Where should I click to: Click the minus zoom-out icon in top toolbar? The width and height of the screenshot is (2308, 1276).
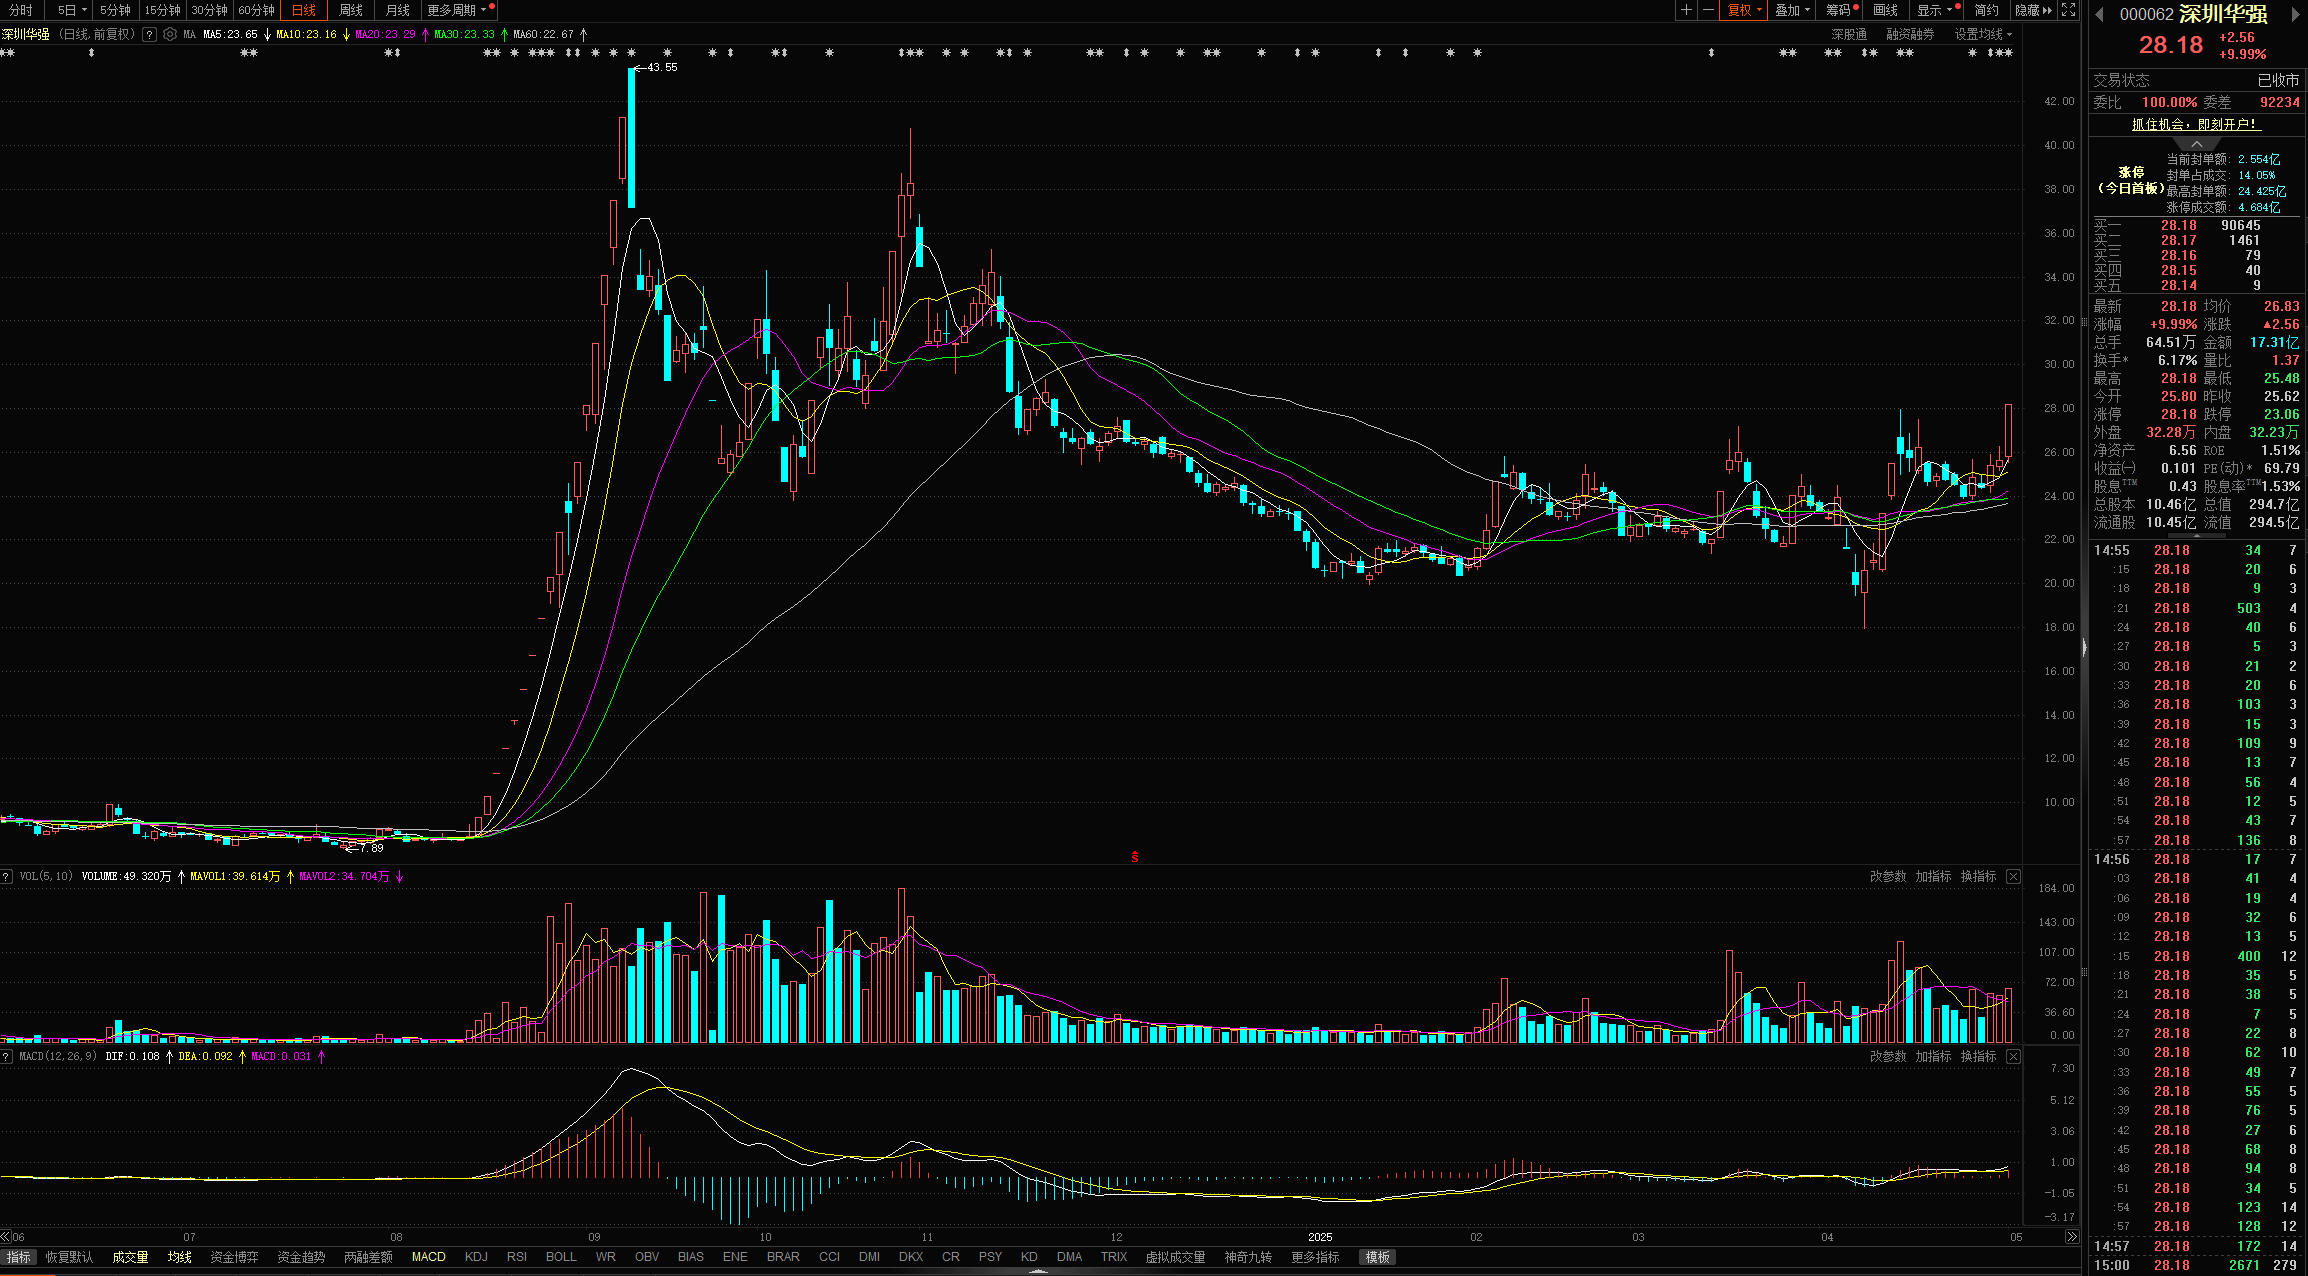1708,10
